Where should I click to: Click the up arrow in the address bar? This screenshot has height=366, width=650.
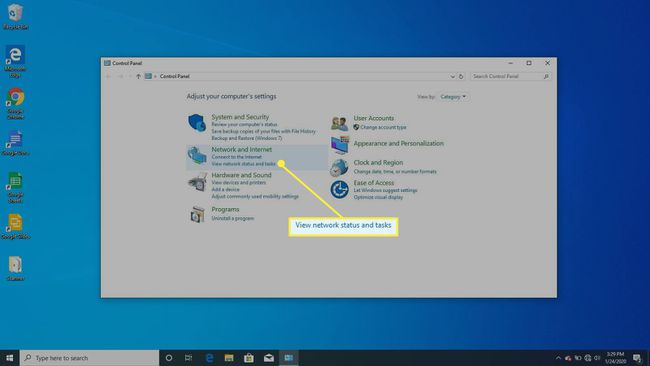pos(138,76)
